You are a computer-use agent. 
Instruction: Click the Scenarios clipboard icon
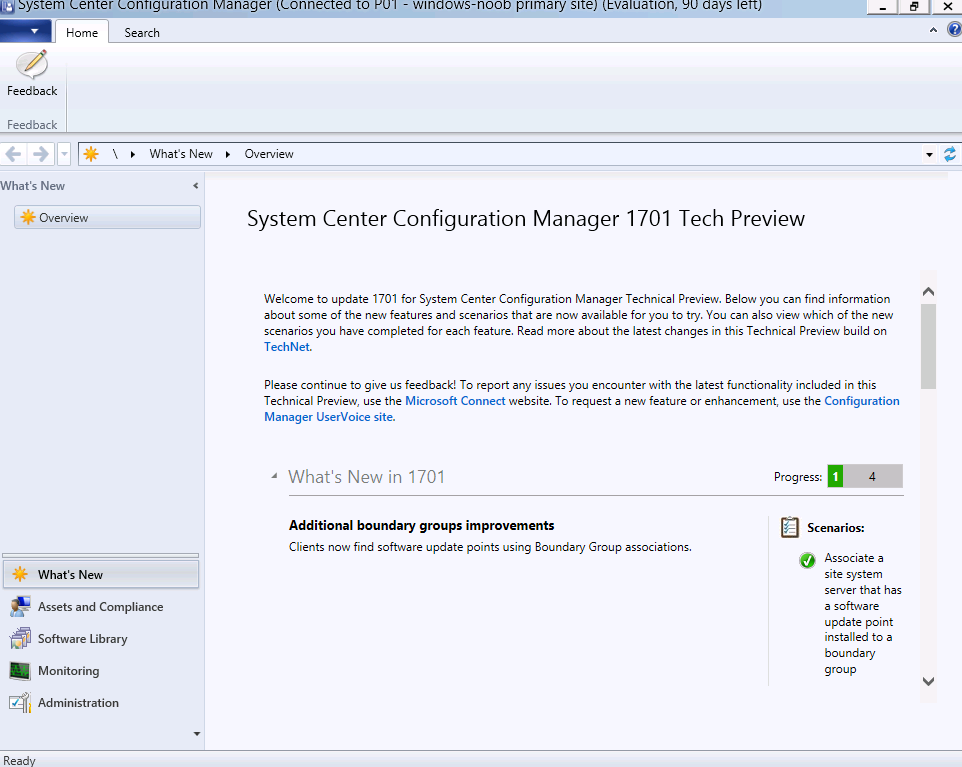[790, 527]
